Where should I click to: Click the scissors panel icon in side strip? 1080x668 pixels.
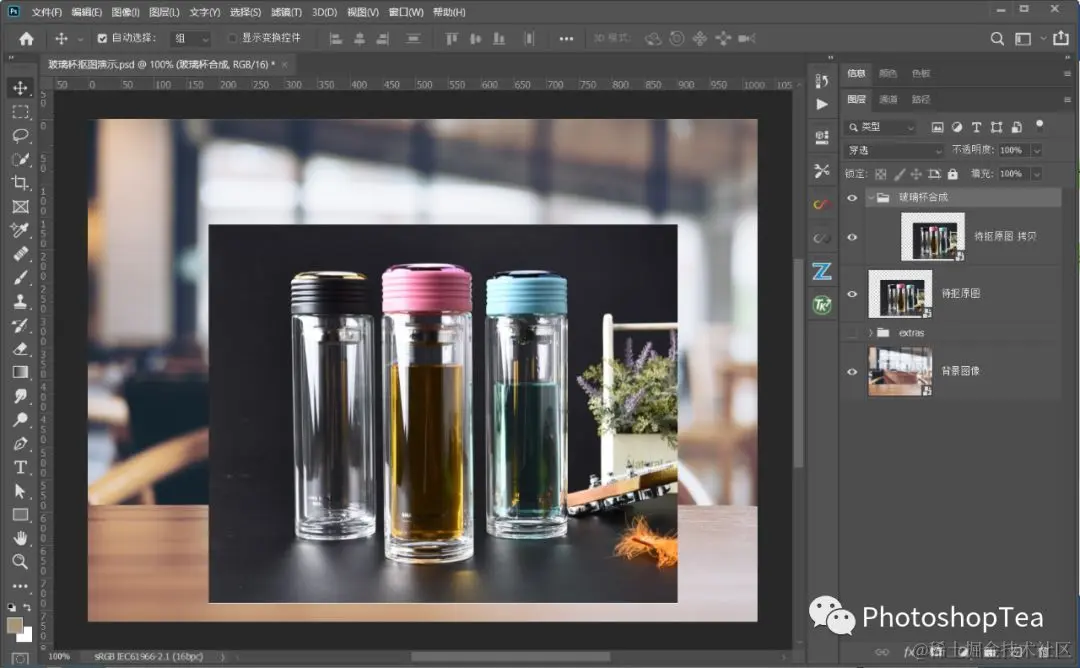[x=822, y=171]
